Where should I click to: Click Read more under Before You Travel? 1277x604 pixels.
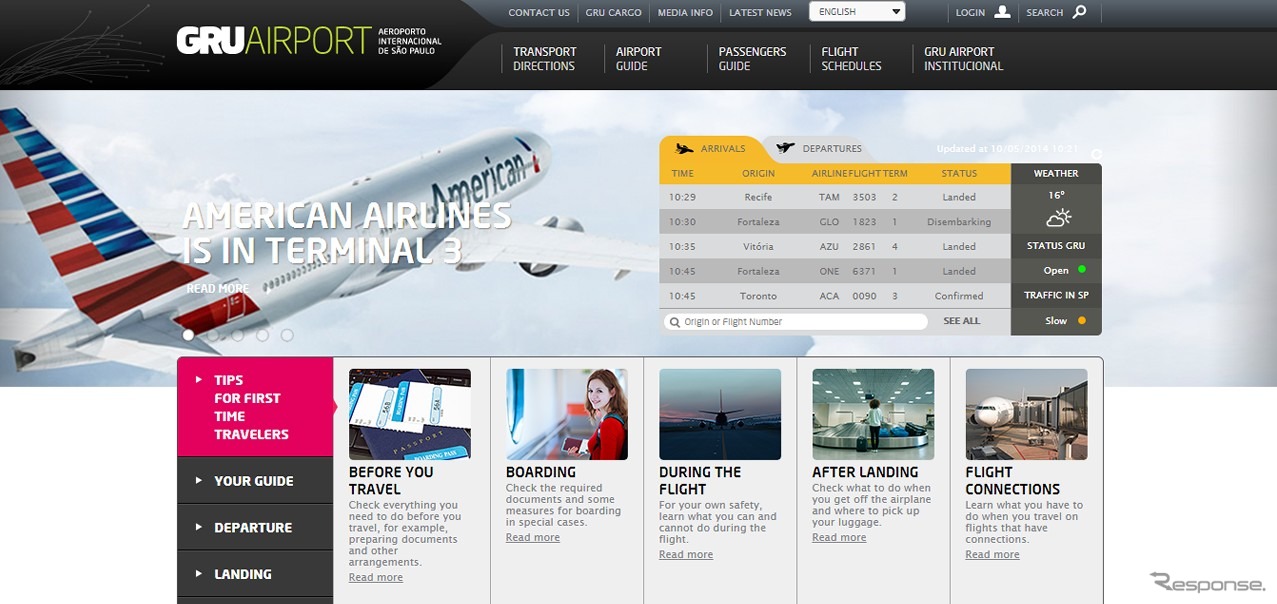[376, 577]
